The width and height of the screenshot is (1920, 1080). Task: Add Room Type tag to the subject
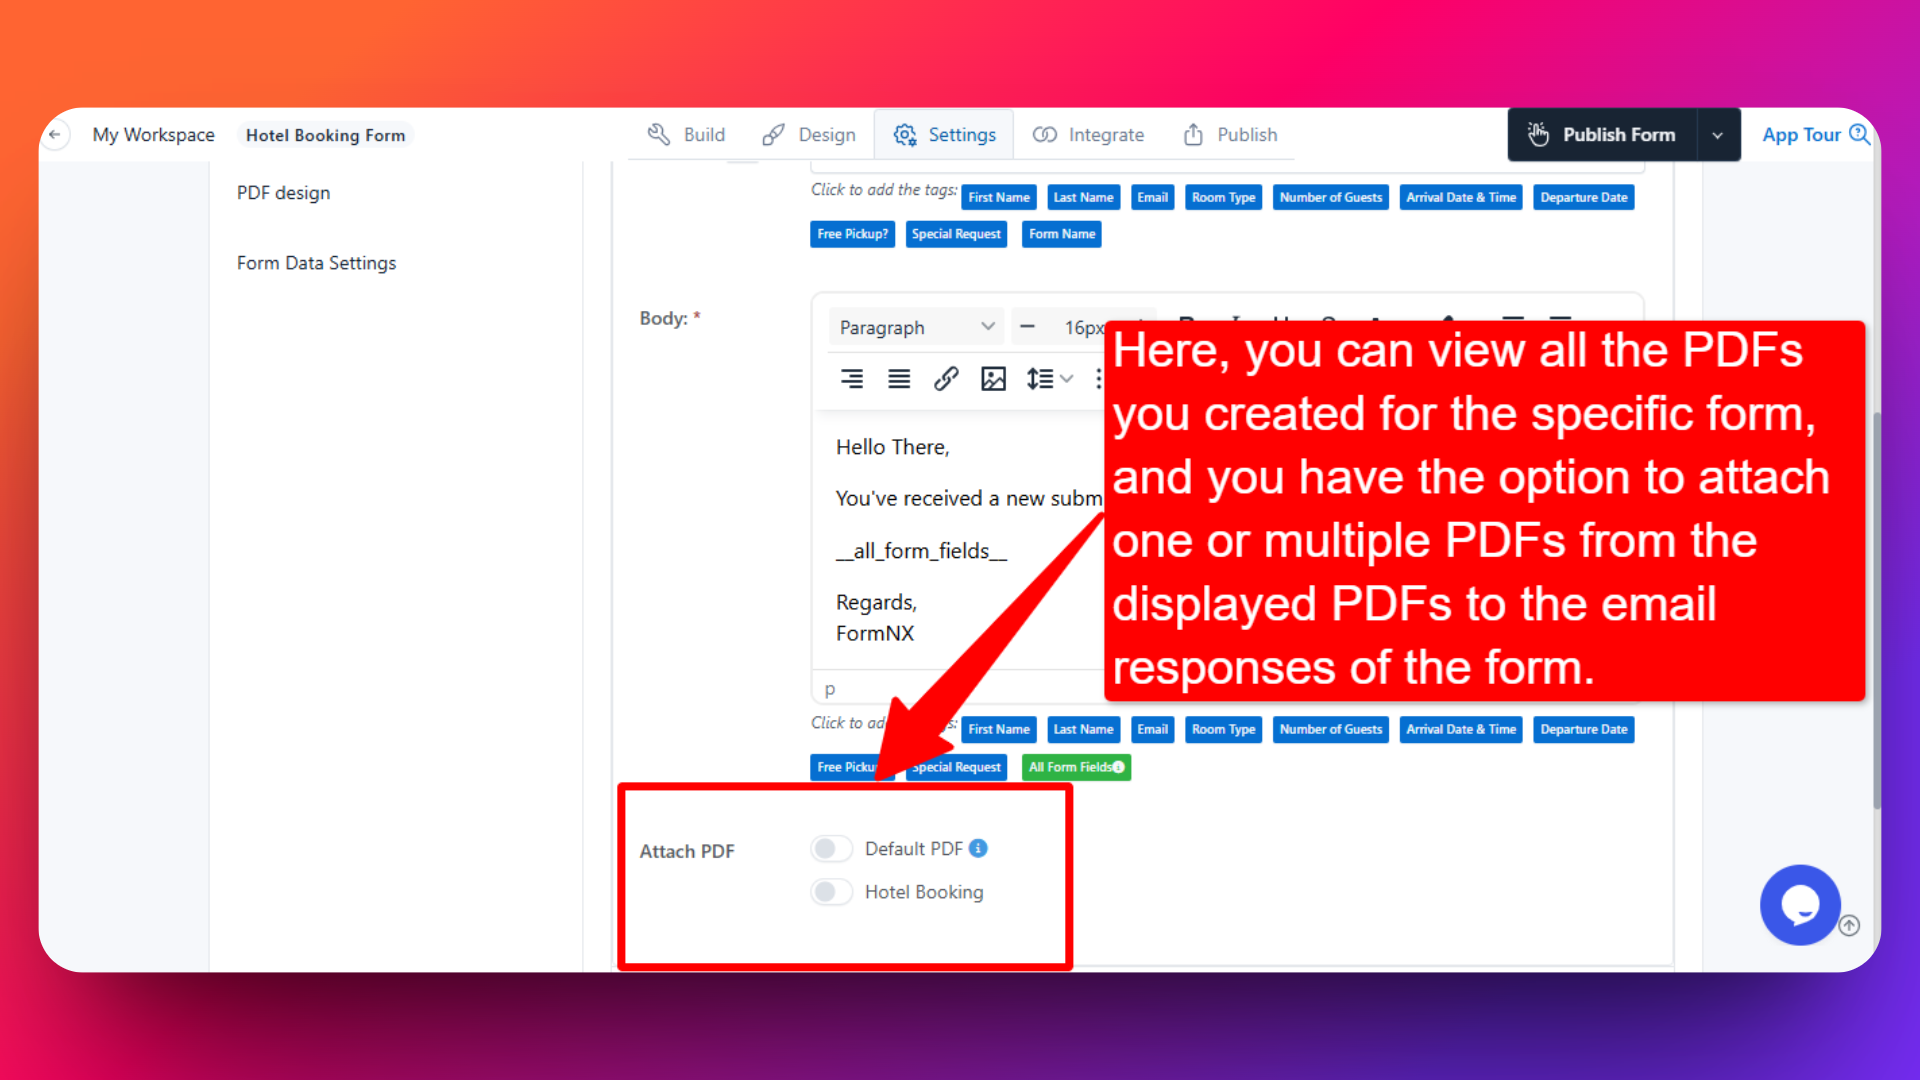[1223, 197]
